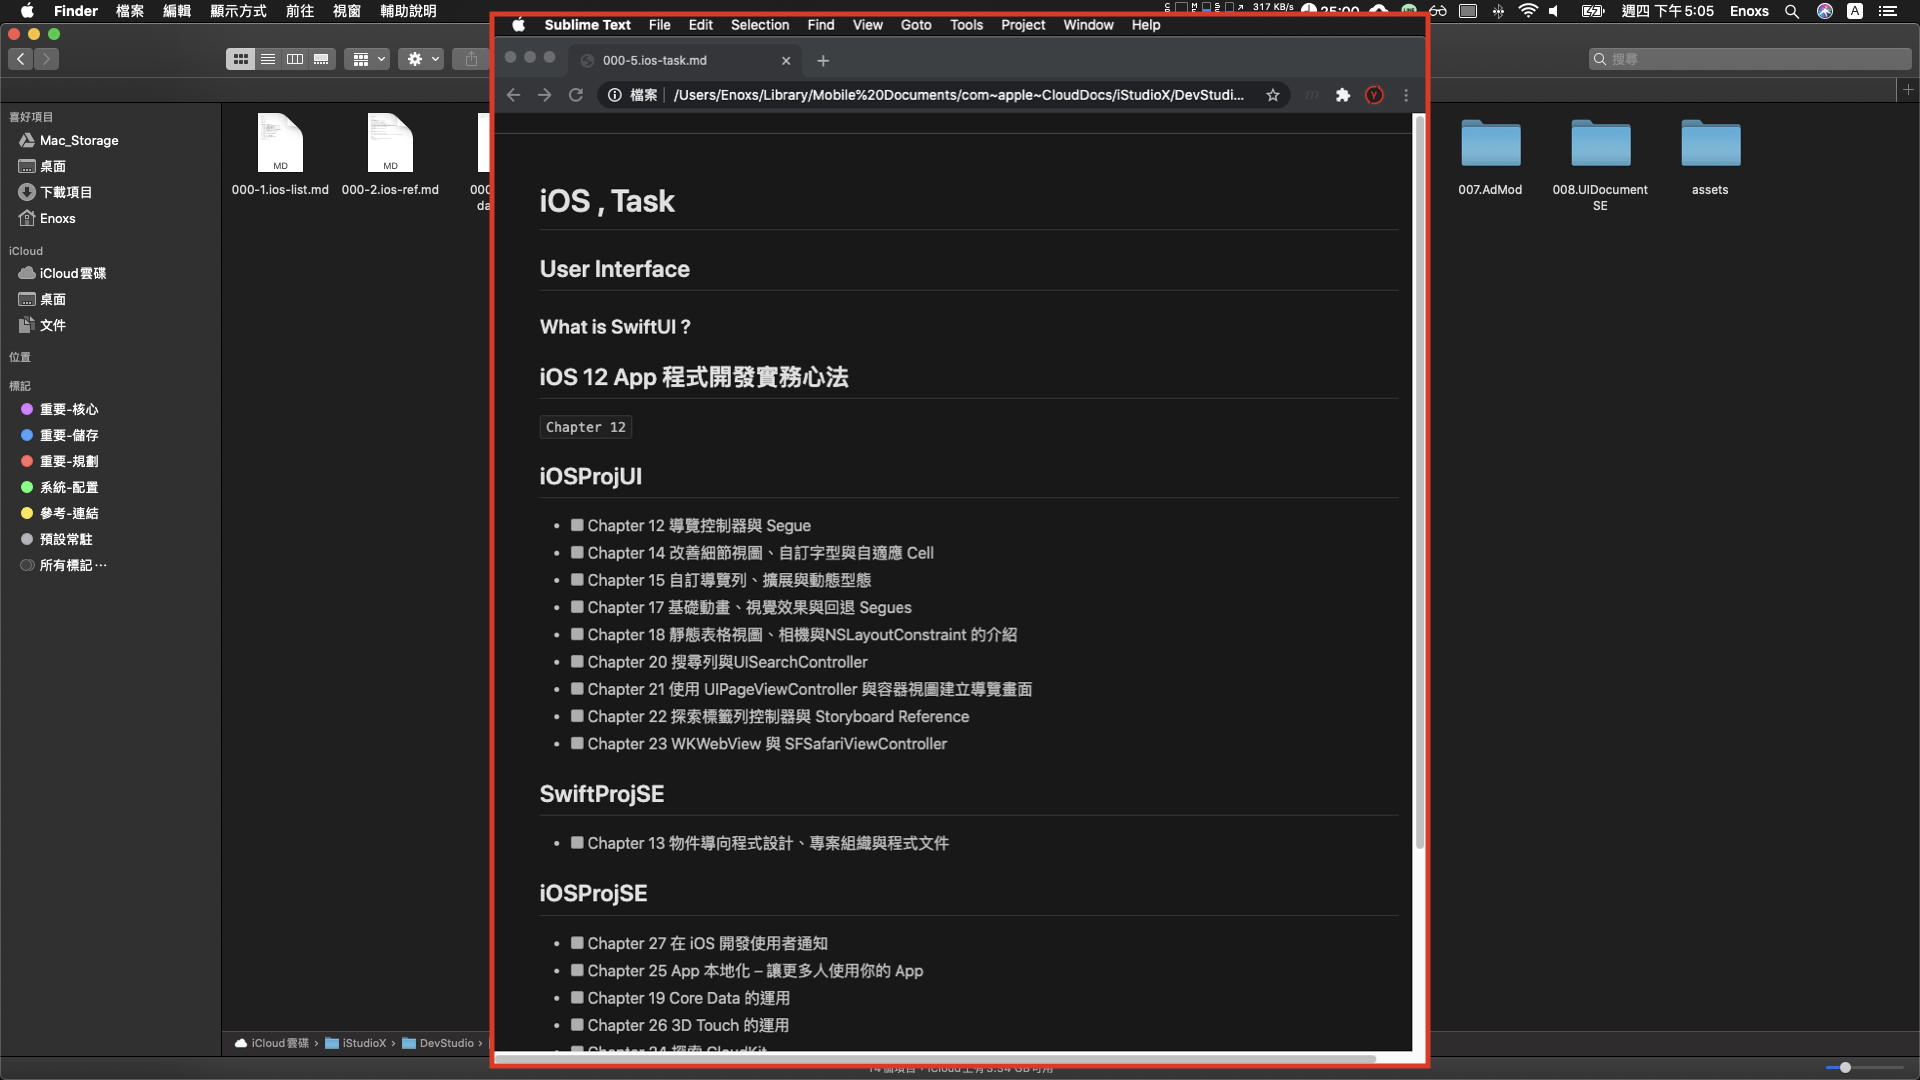Close the 000-5.ios-task.md tab
The image size is (1920, 1080).
pos(786,61)
